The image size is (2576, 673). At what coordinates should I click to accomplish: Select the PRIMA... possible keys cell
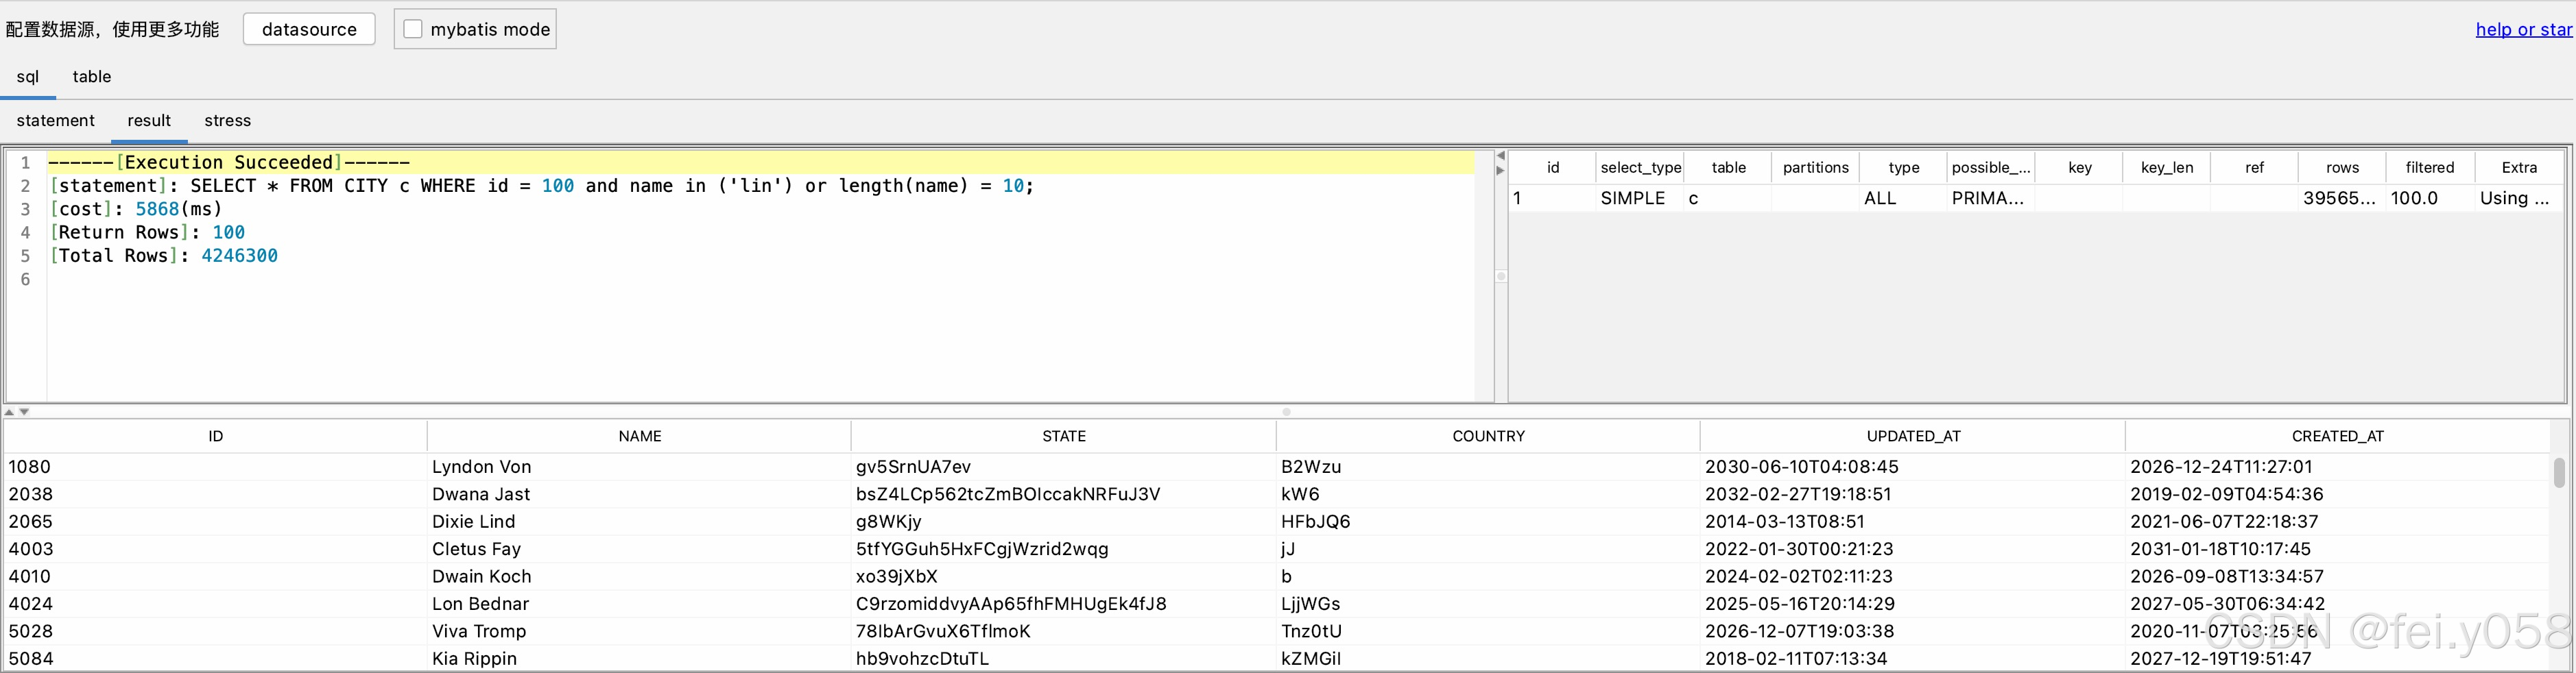click(1991, 198)
